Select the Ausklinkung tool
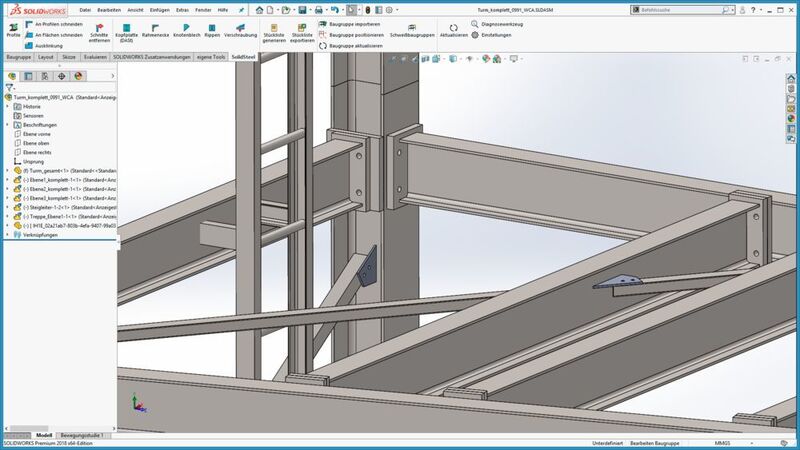The image size is (800, 450). pos(44,45)
